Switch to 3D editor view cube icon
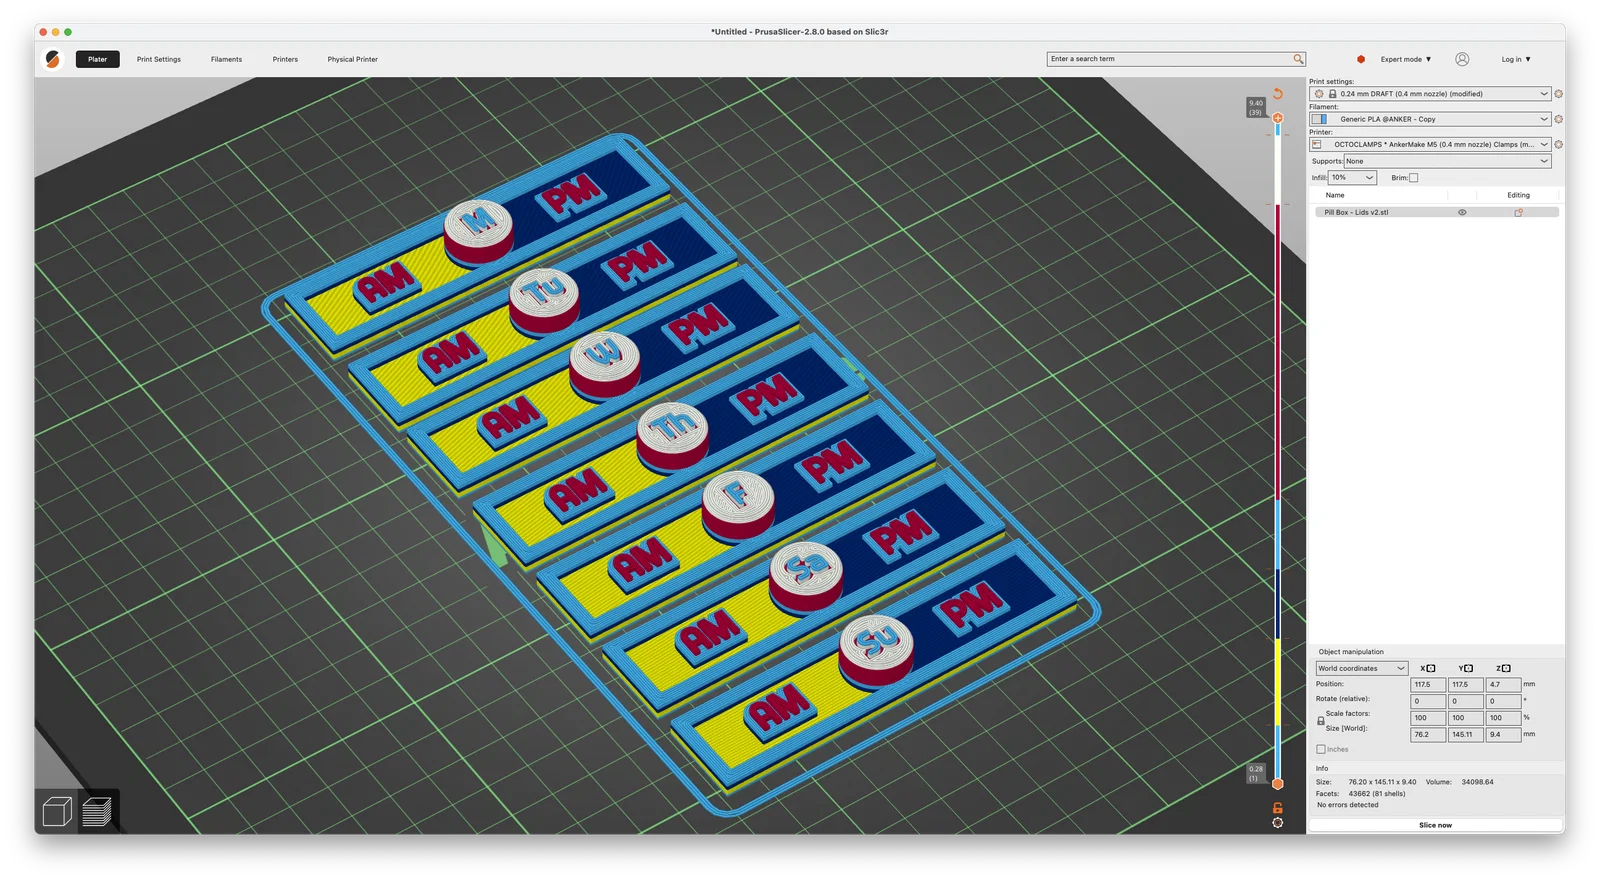Screen dimensions: 1600x880 [58, 811]
